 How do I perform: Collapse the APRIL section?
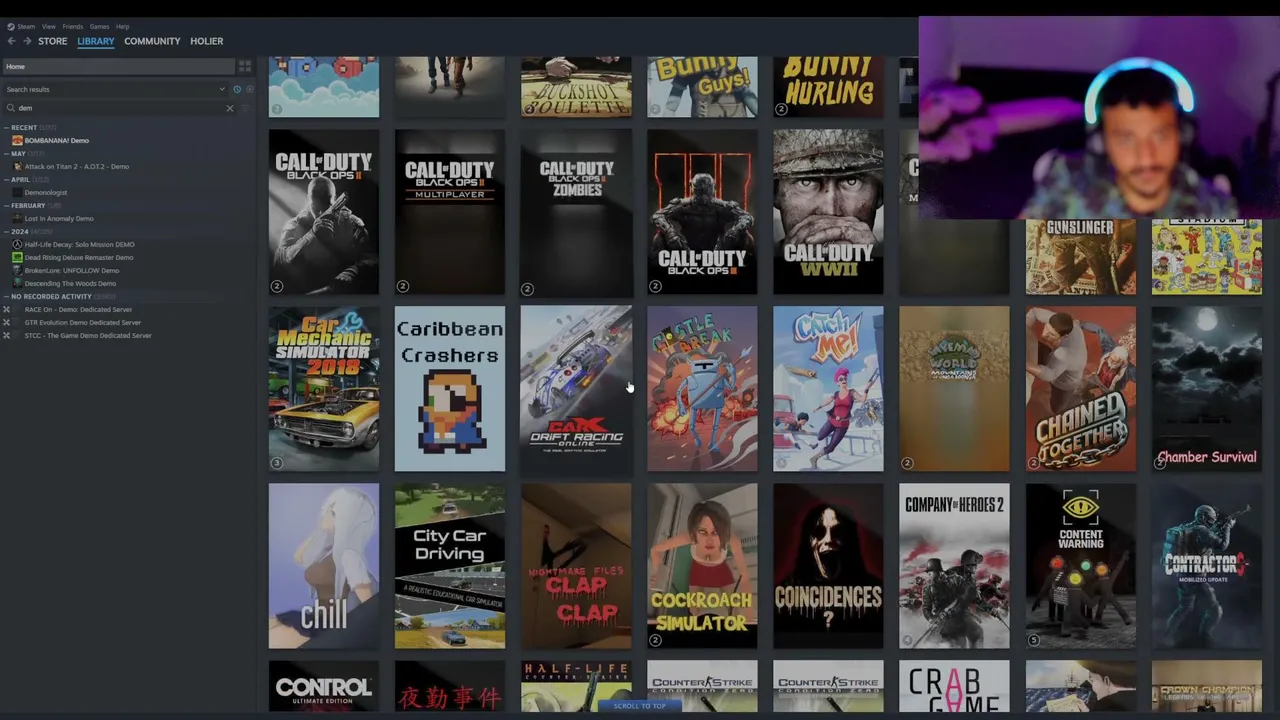(x=6, y=180)
